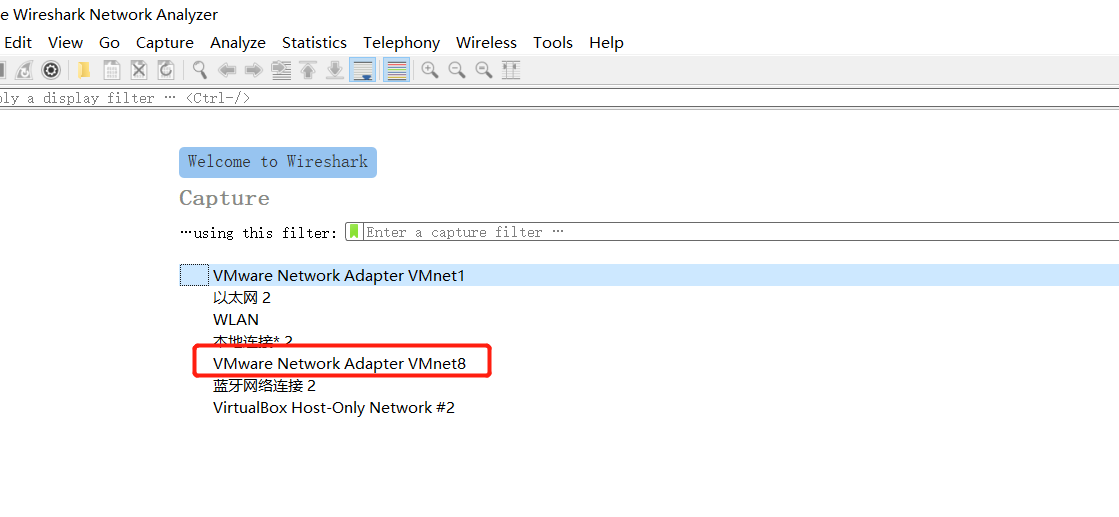Image resolution: width=1119 pixels, height=517 pixels.
Task: Open the Analyze menu
Action: click(238, 43)
